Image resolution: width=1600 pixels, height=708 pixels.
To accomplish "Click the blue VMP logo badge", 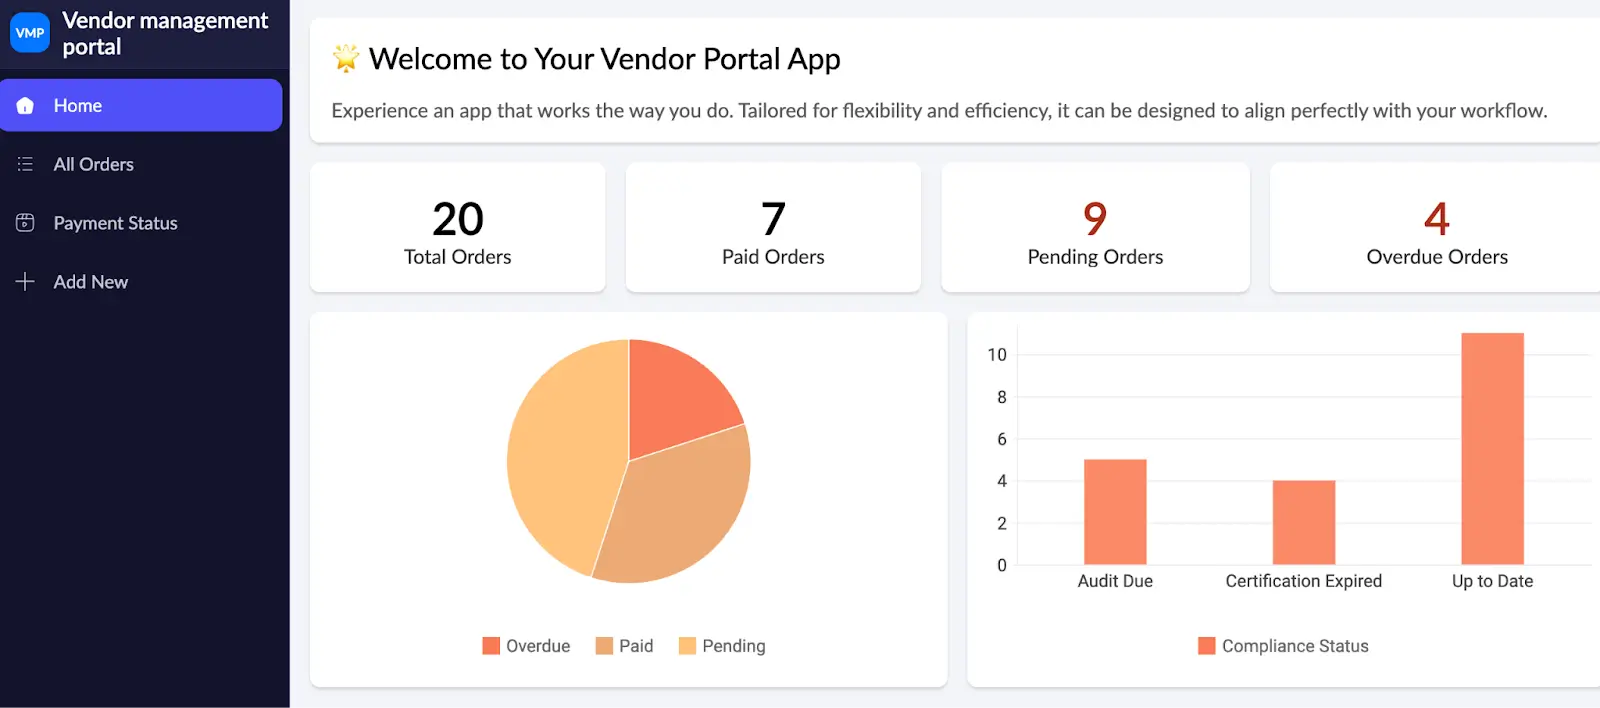I will (29, 32).
